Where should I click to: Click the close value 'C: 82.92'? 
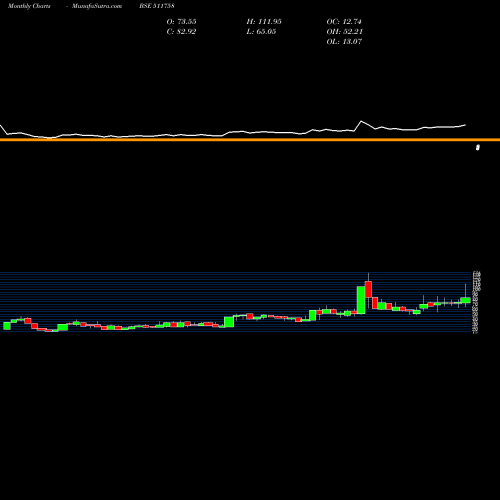pyautogui.click(x=181, y=31)
